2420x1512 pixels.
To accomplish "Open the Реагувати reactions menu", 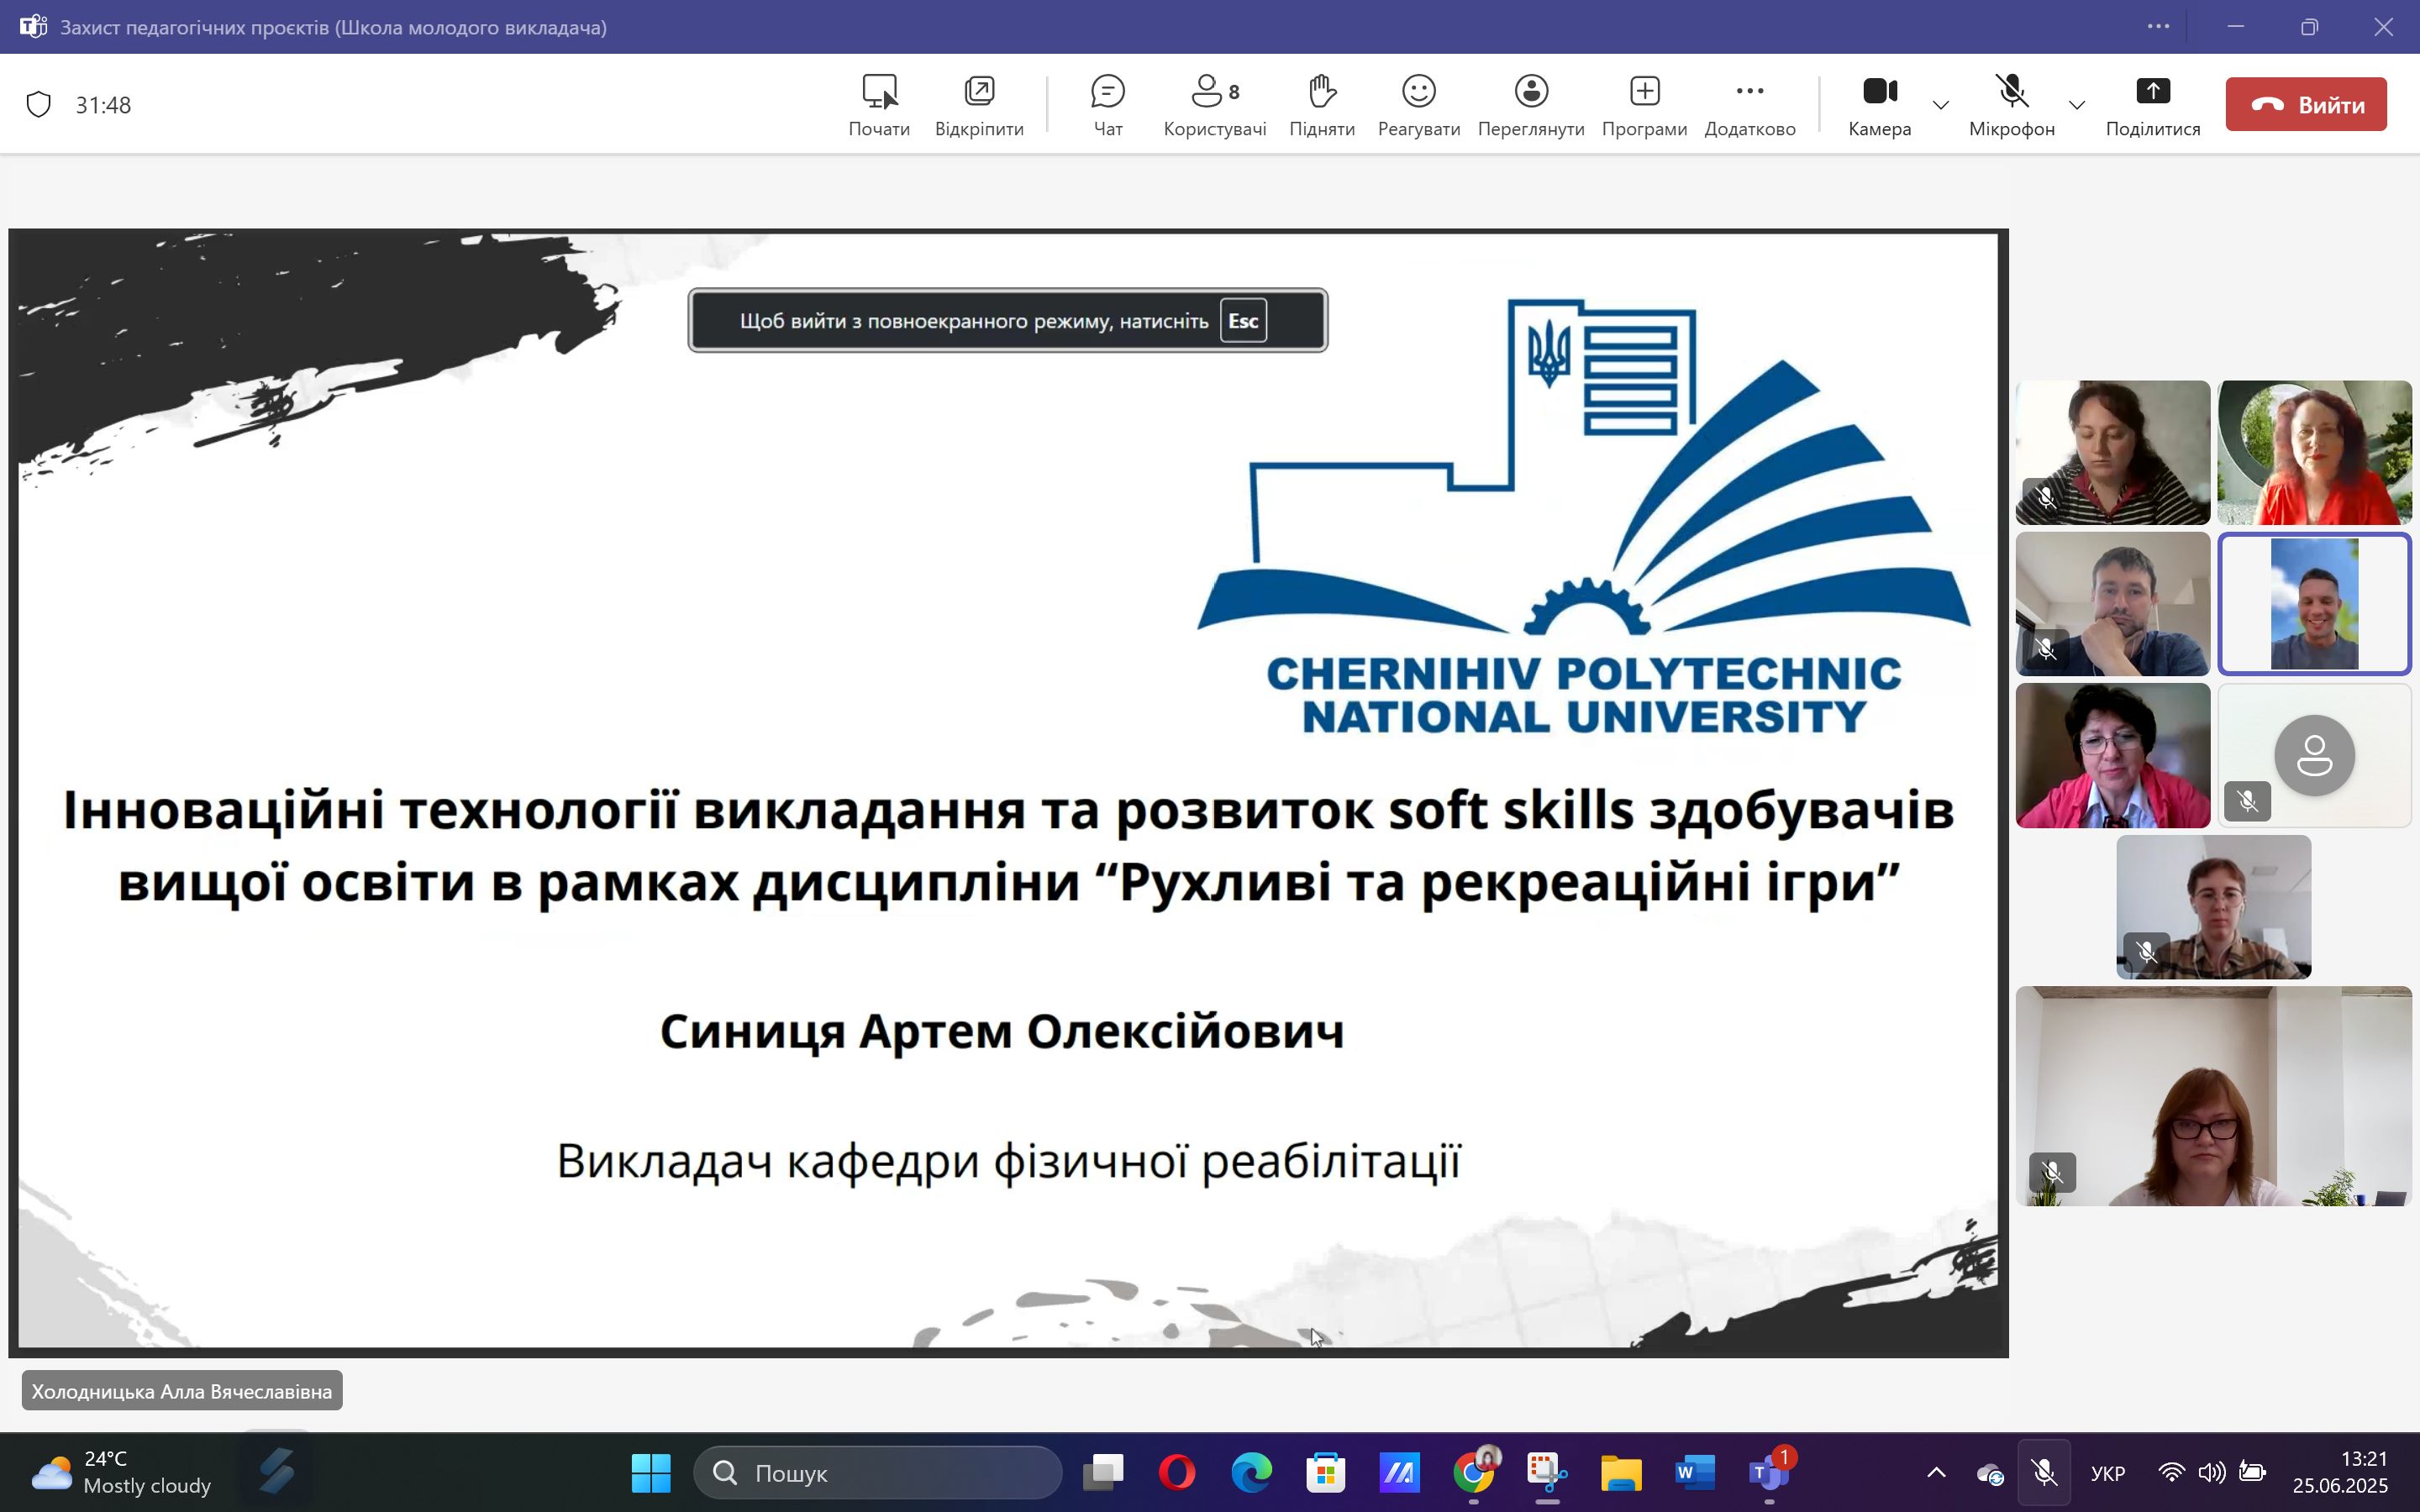I will tap(1418, 104).
